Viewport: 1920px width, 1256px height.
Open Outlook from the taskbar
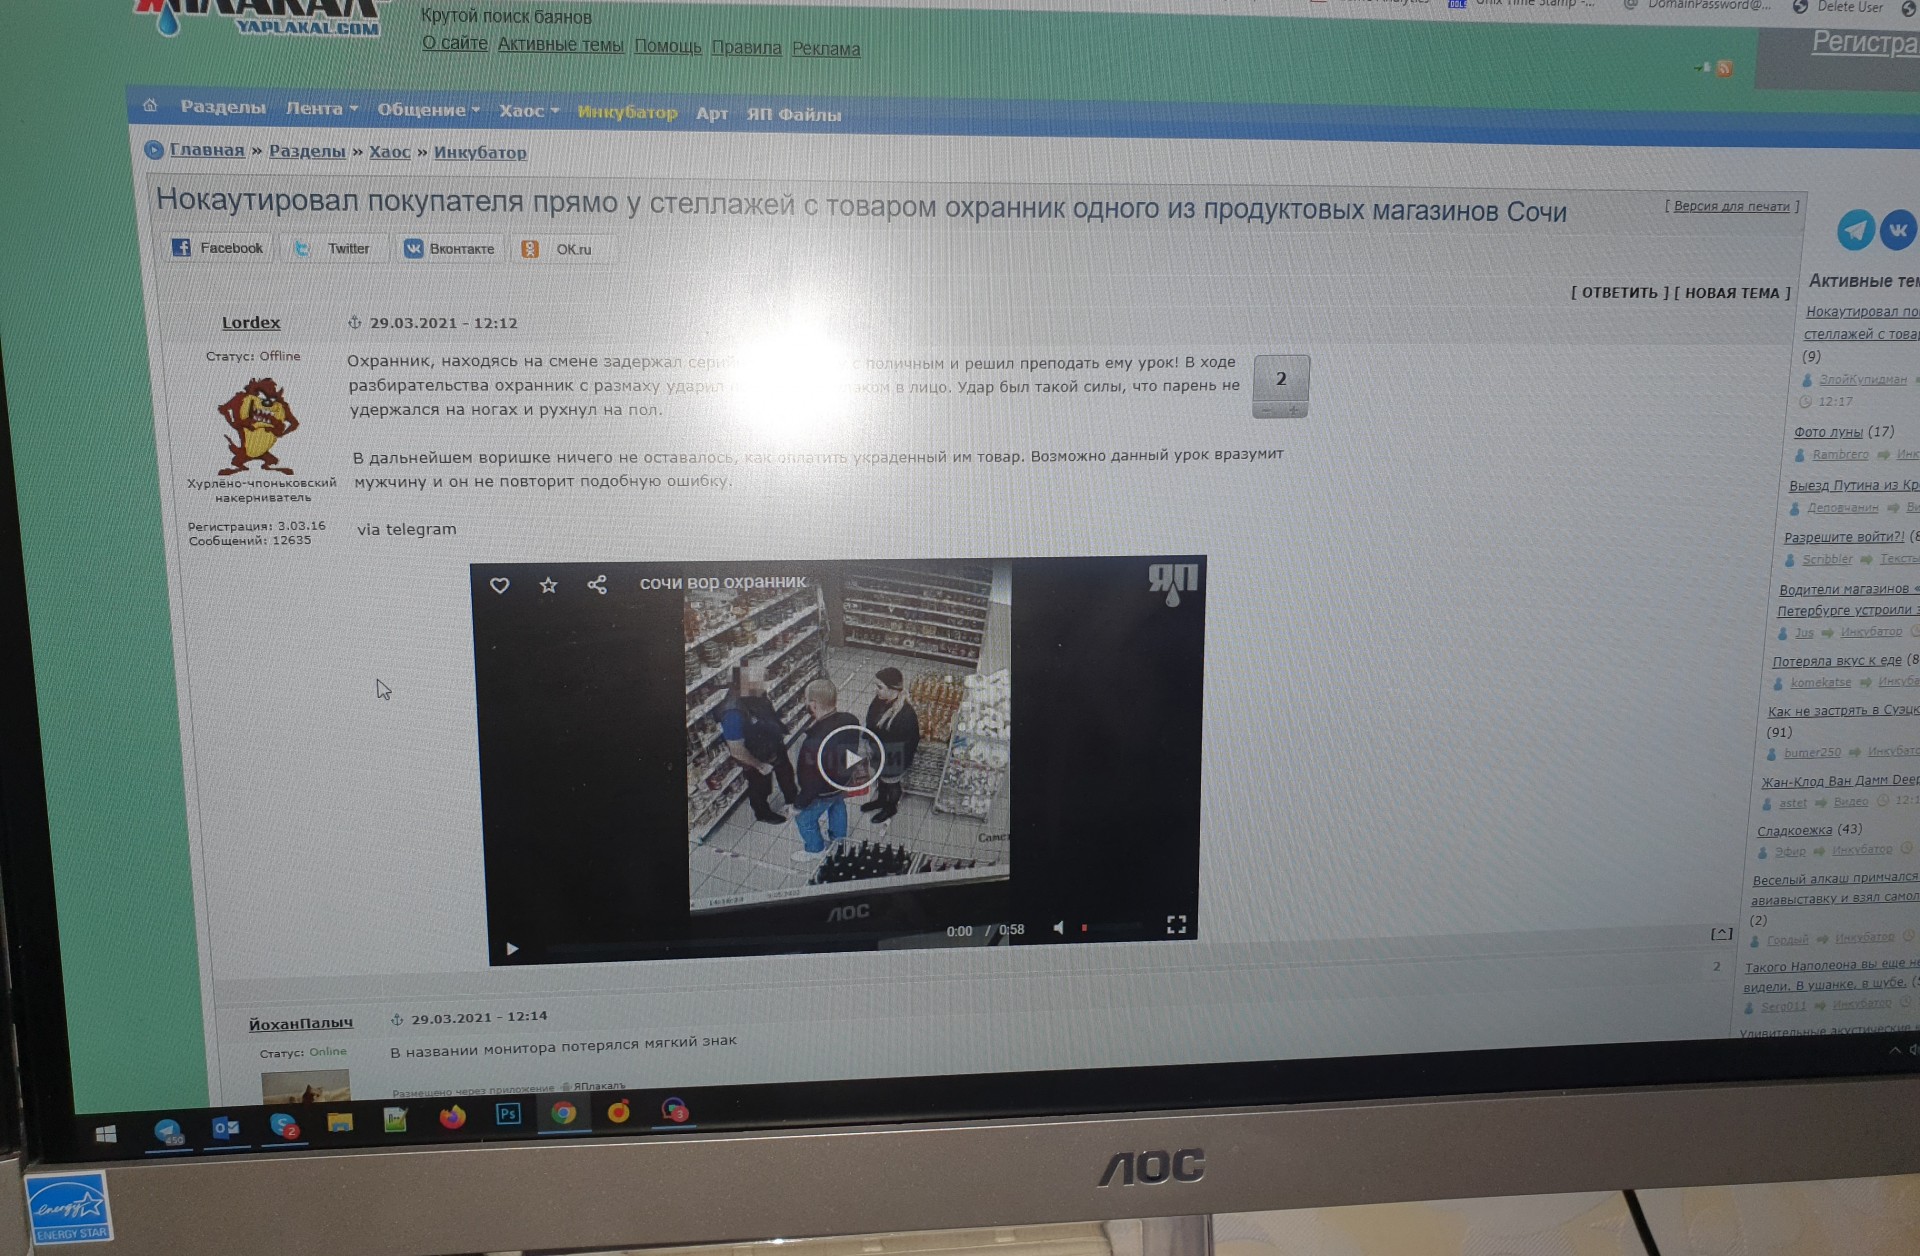click(226, 1128)
